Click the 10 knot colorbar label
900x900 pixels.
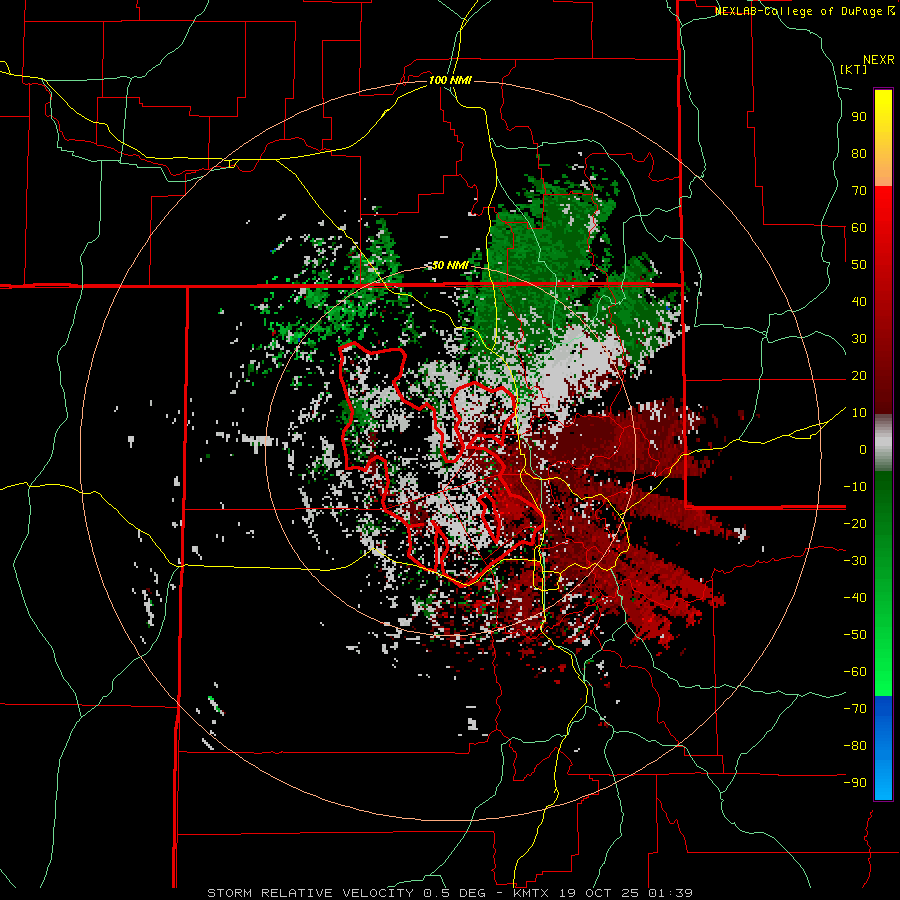click(x=859, y=413)
